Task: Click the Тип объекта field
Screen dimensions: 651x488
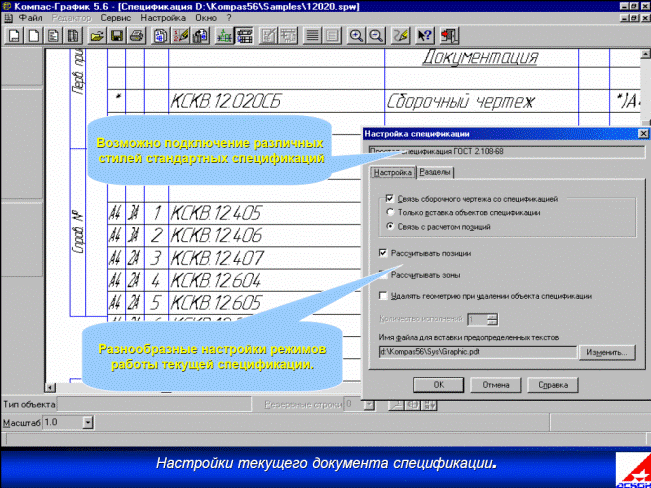Action: (x=154, y=405)
